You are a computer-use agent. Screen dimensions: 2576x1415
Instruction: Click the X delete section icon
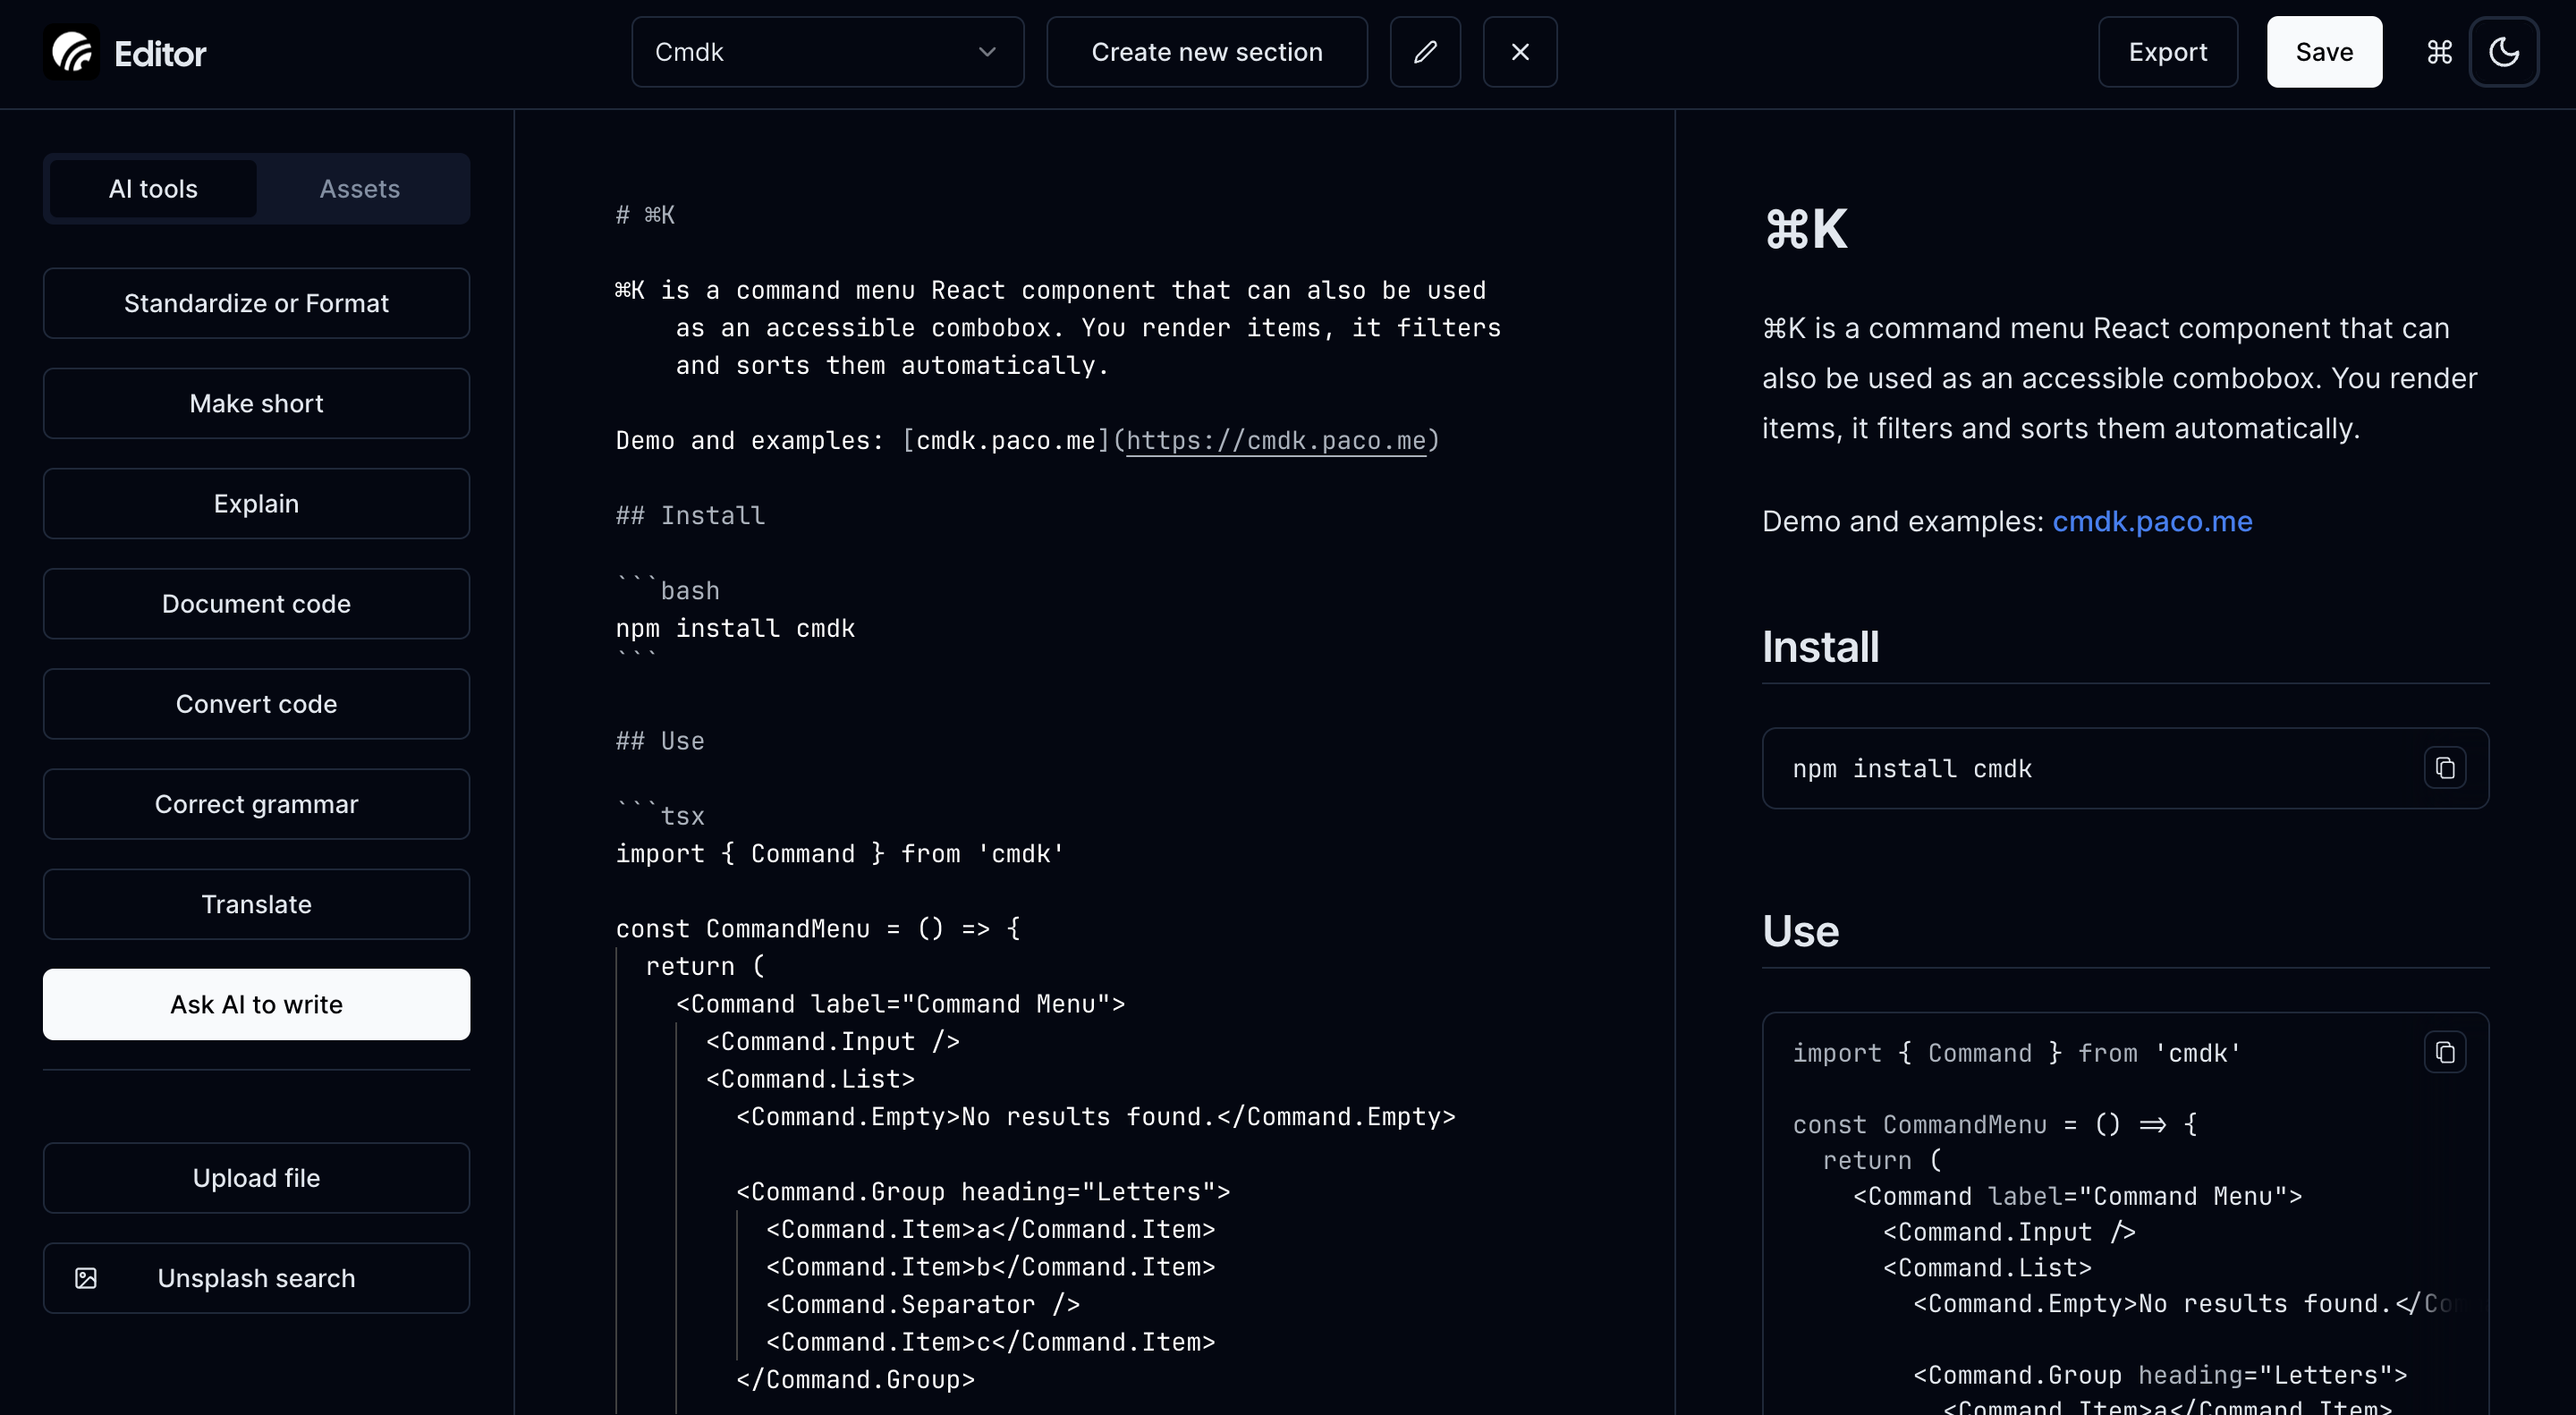[1519, 52]
